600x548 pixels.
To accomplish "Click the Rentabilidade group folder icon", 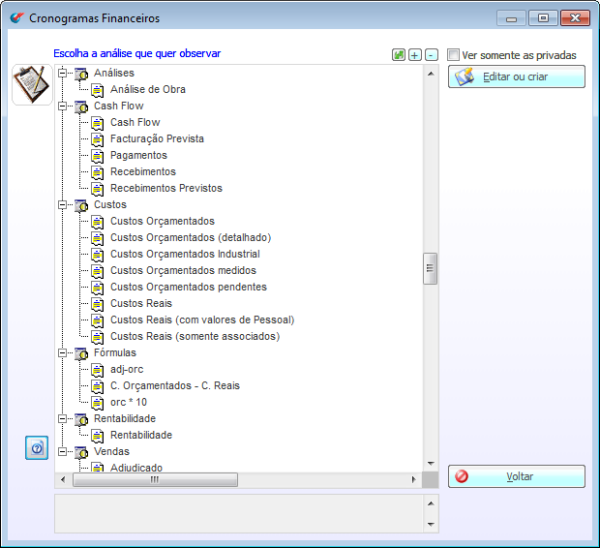I will point(81,419).
